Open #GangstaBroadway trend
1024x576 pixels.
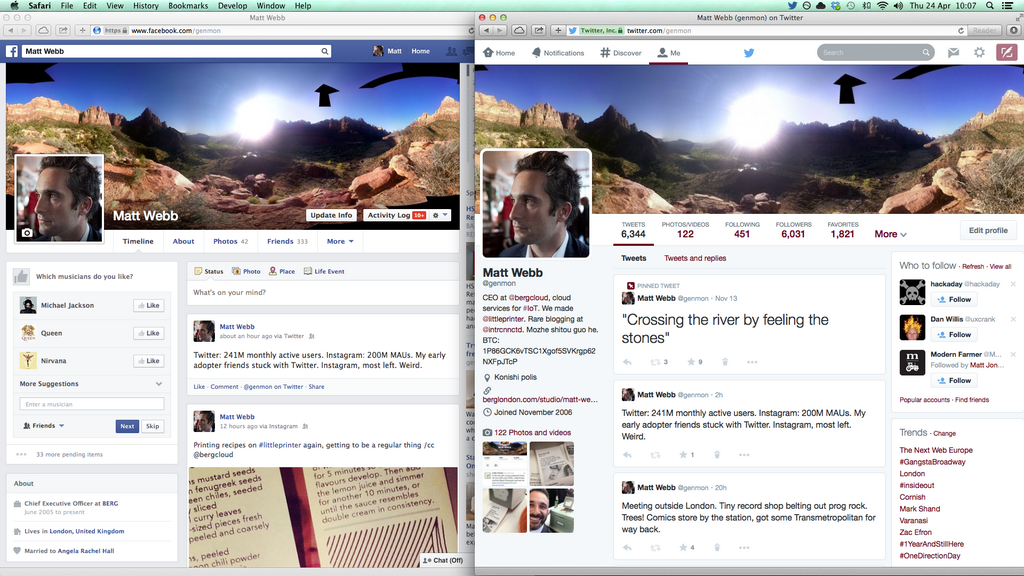932,462
